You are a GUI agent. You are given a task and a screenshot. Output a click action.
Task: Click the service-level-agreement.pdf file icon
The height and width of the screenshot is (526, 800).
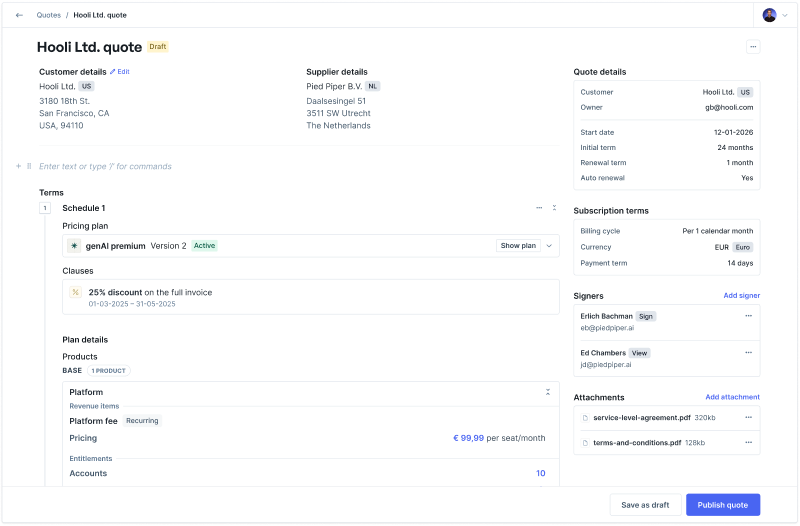click(585, 418)
